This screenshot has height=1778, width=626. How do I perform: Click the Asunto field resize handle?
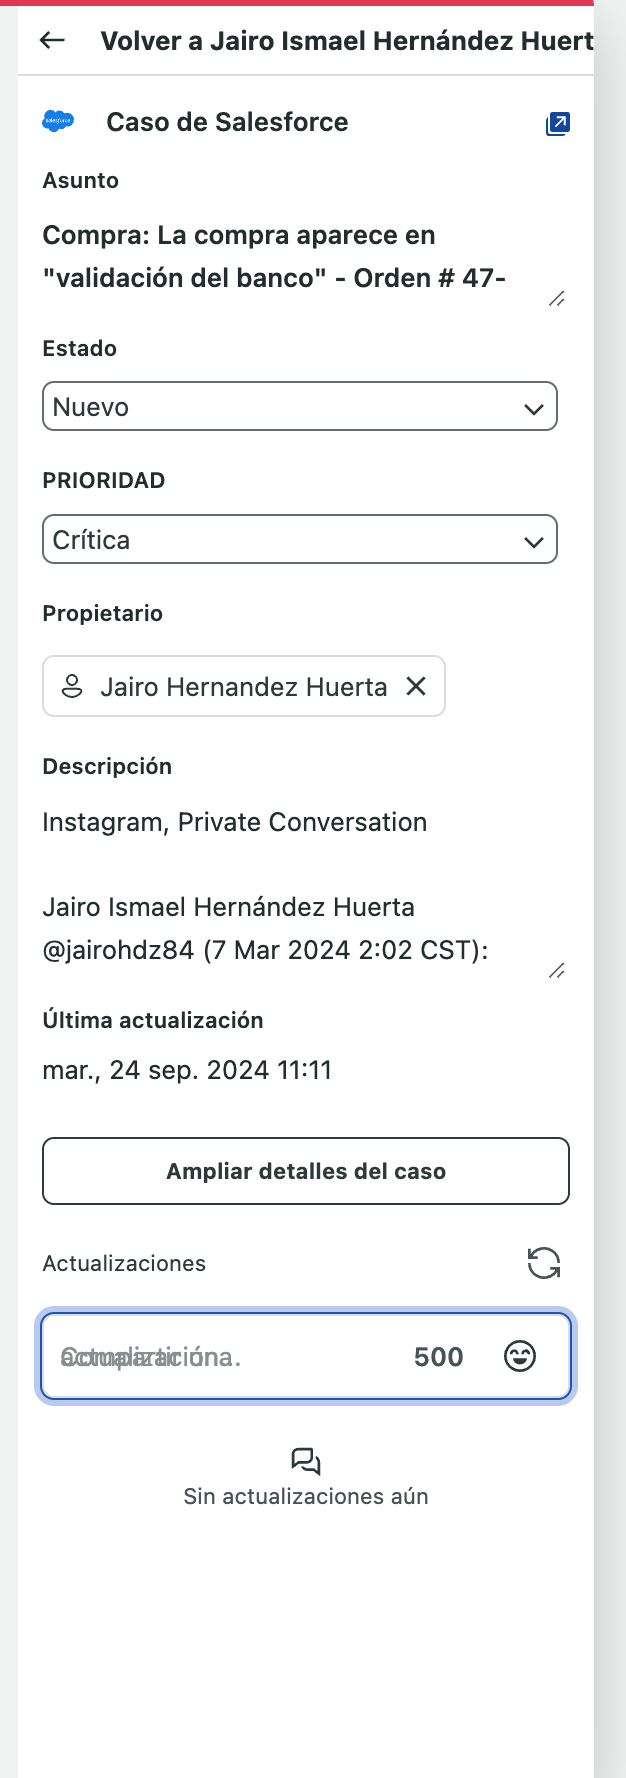557,298
